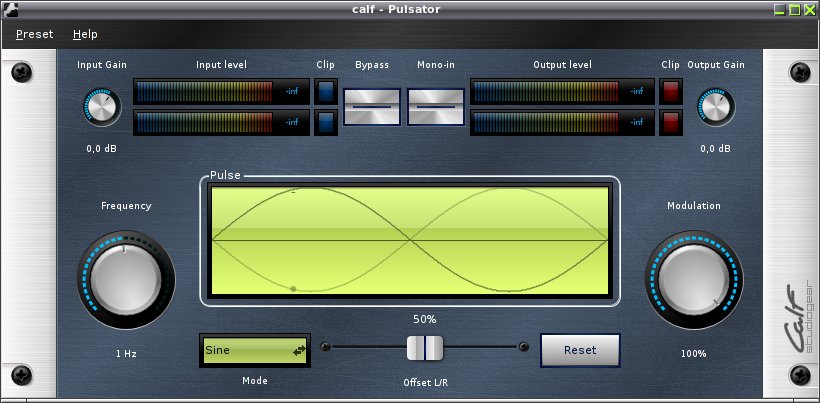Click the 100% modulation value

point(693,354)
